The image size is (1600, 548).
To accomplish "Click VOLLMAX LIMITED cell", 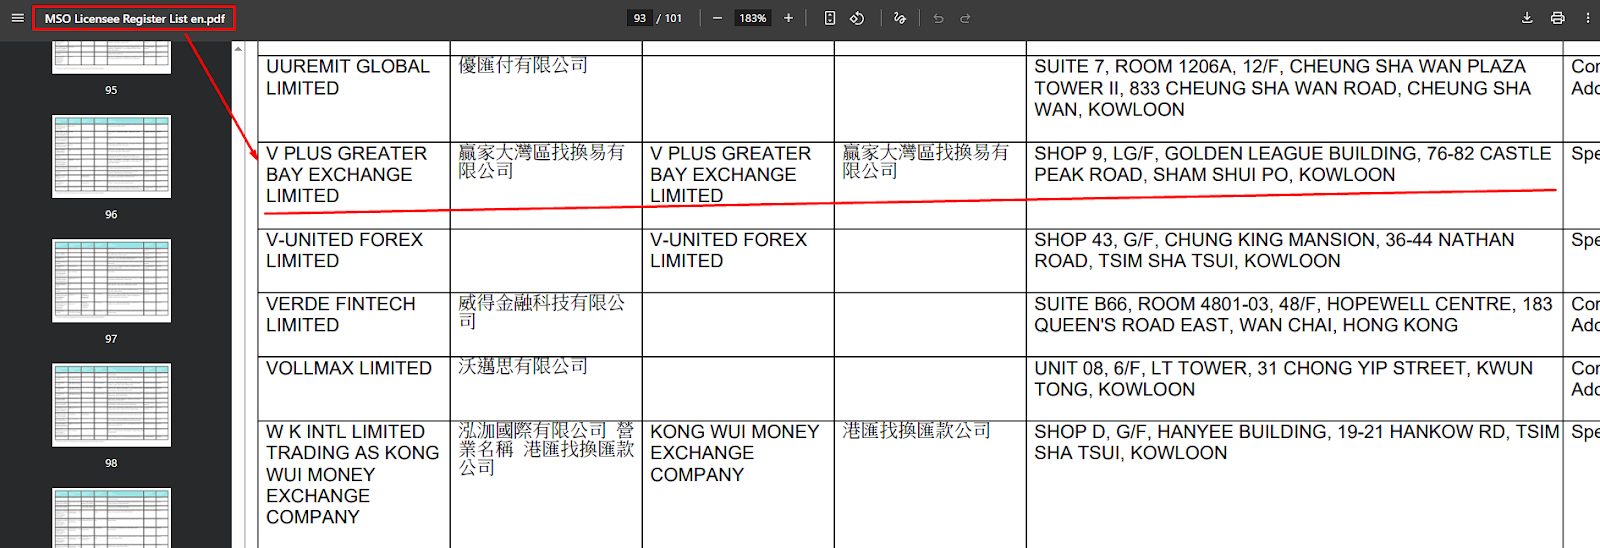I will [x=354, y=388].
